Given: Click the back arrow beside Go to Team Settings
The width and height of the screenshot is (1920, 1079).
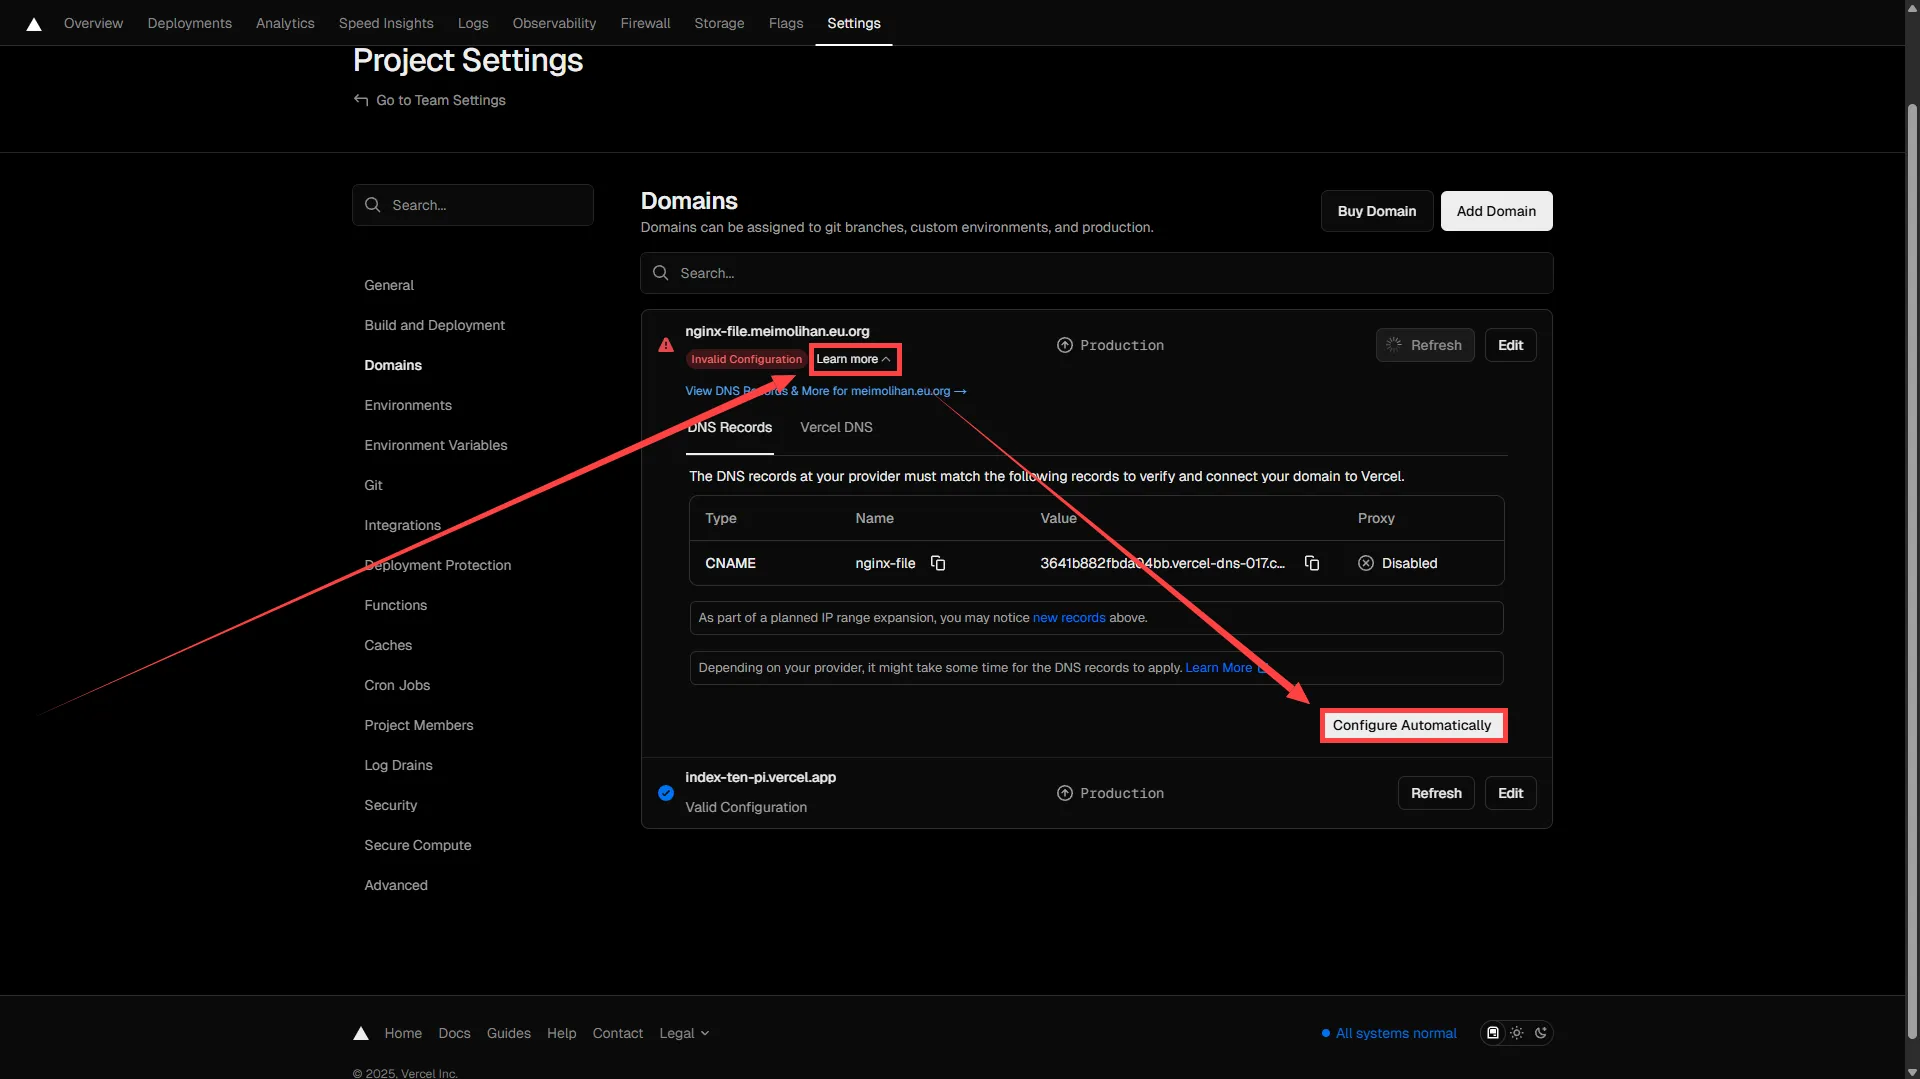Looking at the screenshot, I should (x=361, y=100).
